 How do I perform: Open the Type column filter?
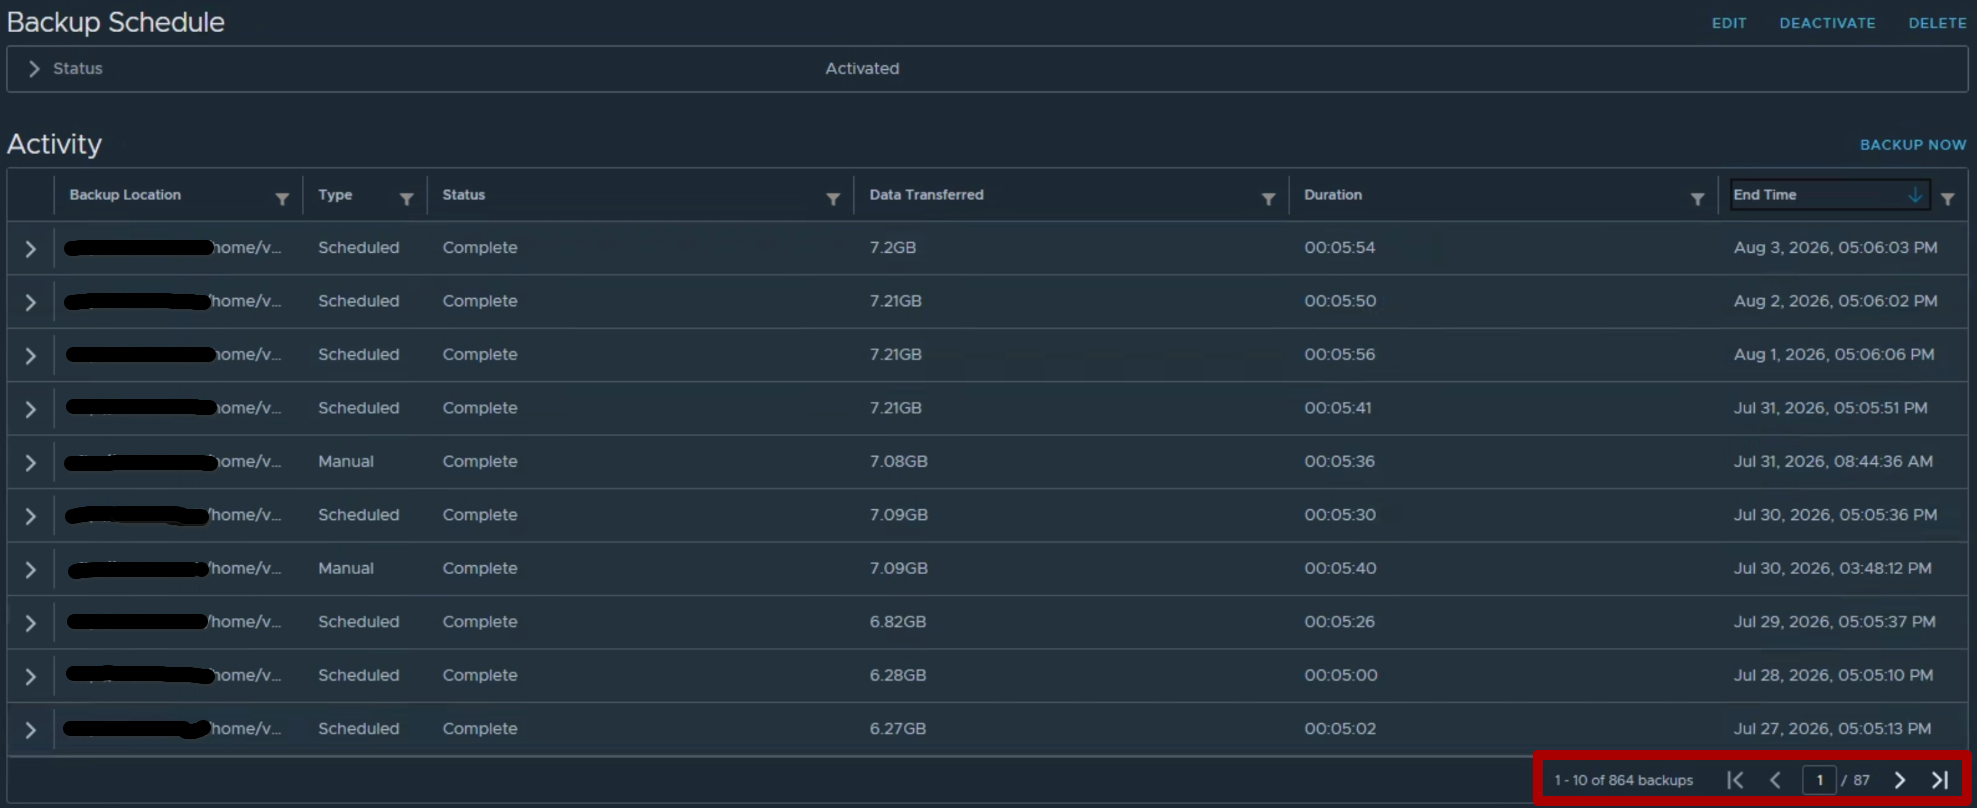(x=406, y=199)
